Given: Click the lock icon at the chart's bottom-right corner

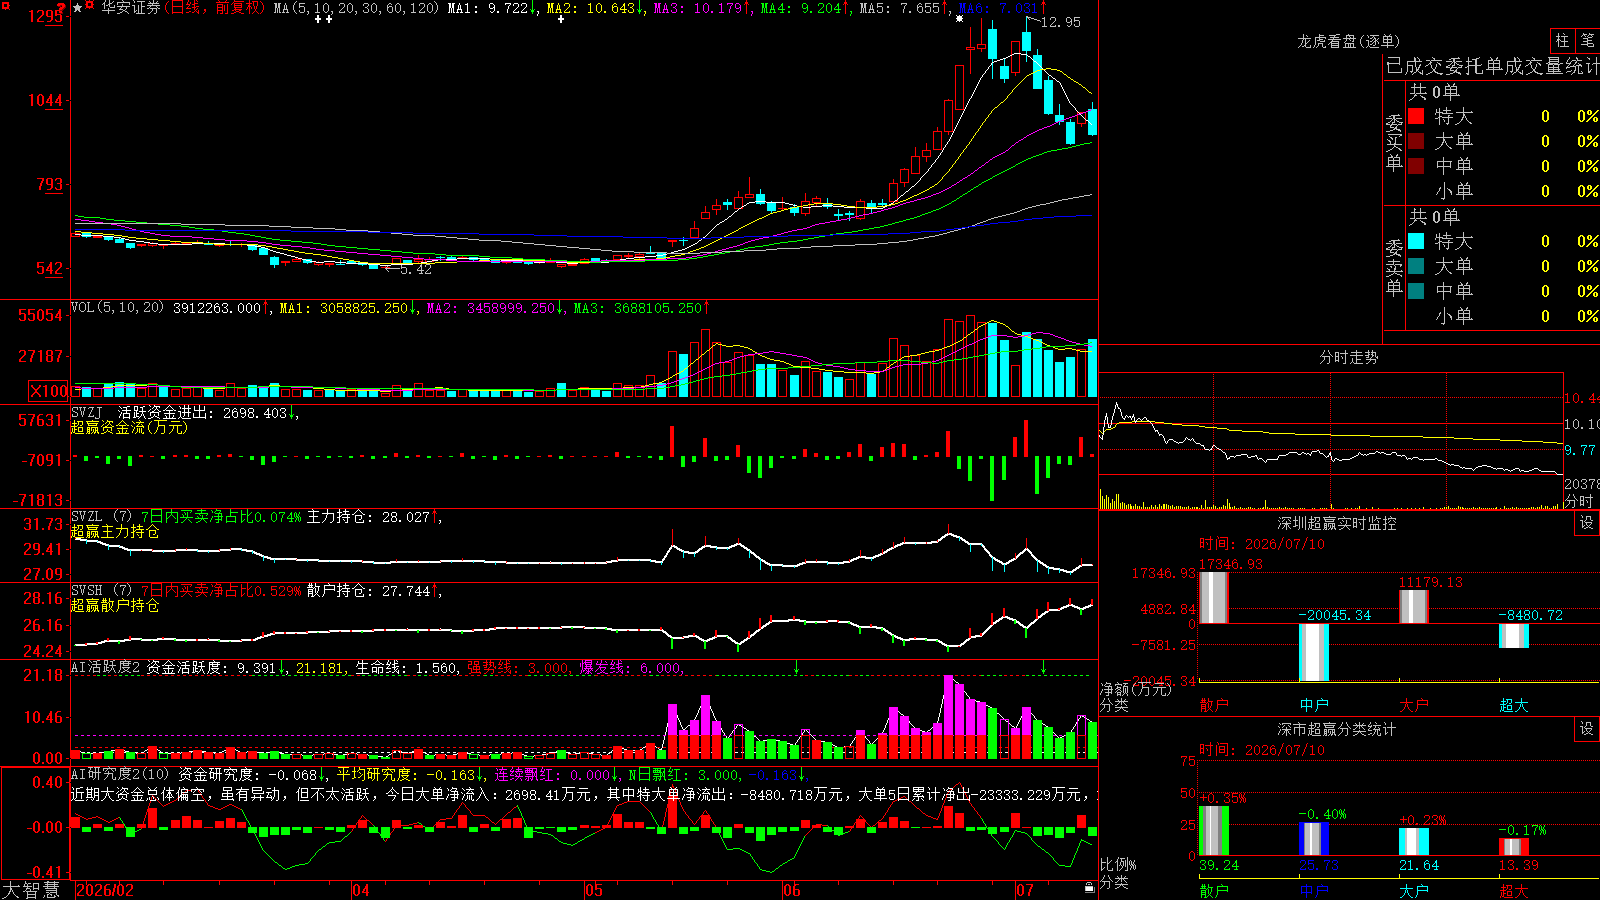Looking at the screenshot, I should click(x=1090, y=887).
